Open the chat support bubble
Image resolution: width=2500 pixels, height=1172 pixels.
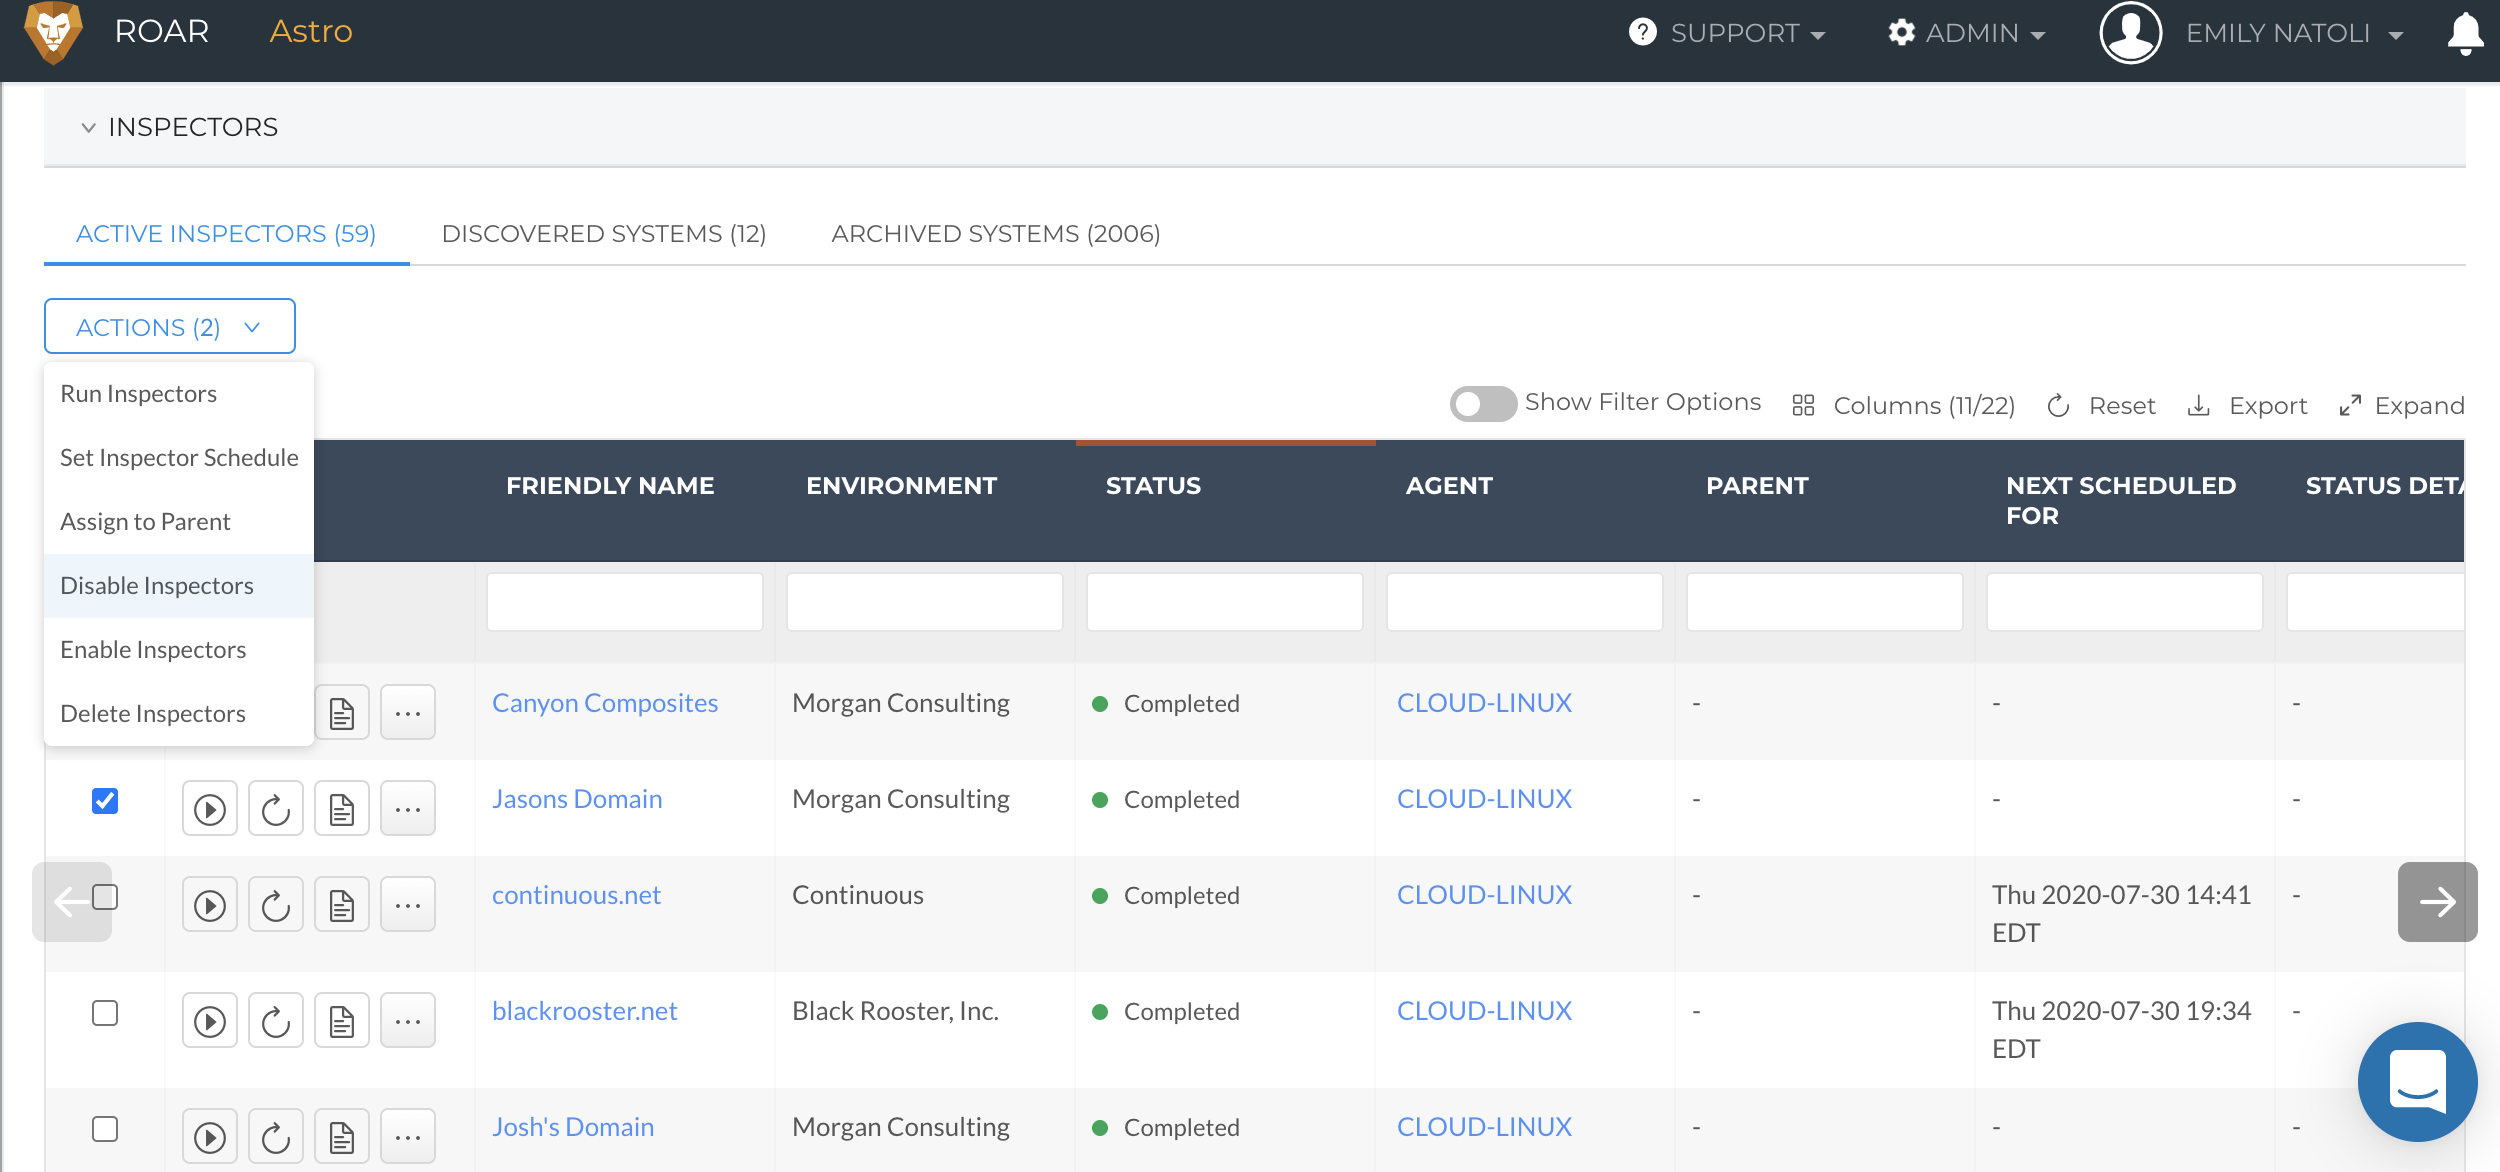[x=2417, y=1081]
